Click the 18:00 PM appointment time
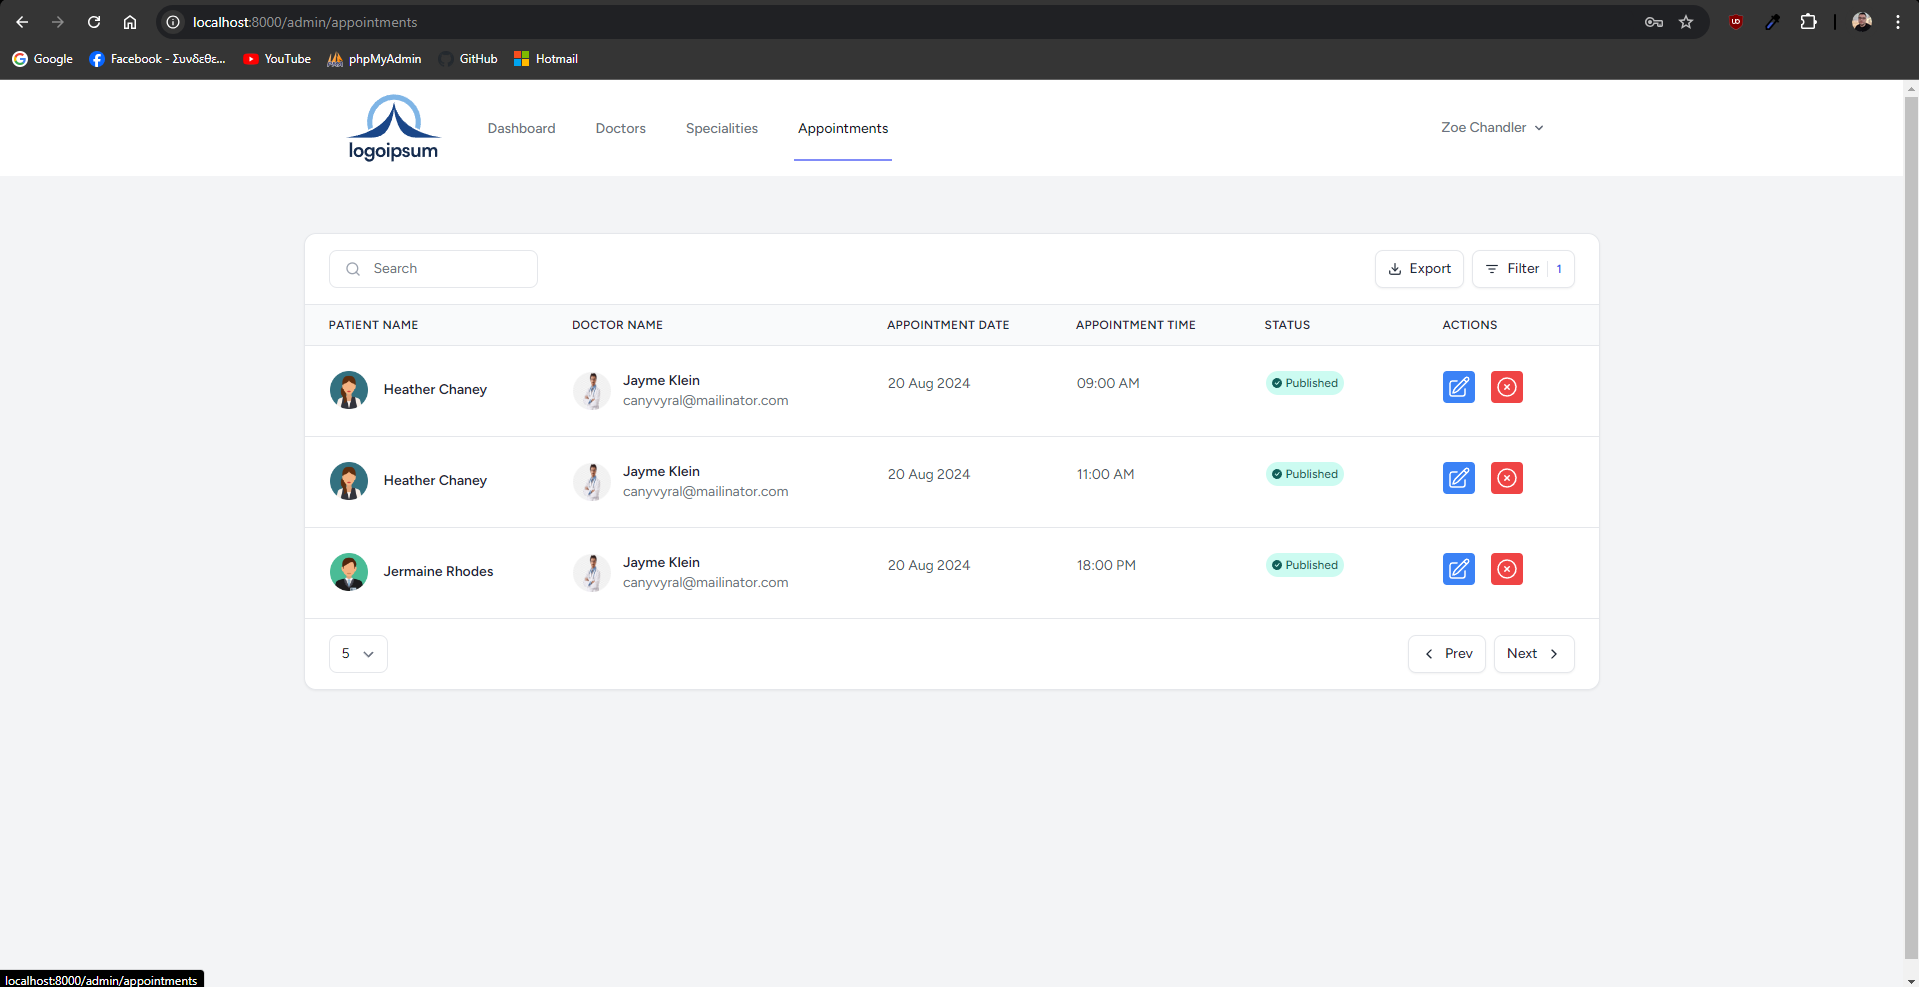The image size is (1919, 987). 1106,565
